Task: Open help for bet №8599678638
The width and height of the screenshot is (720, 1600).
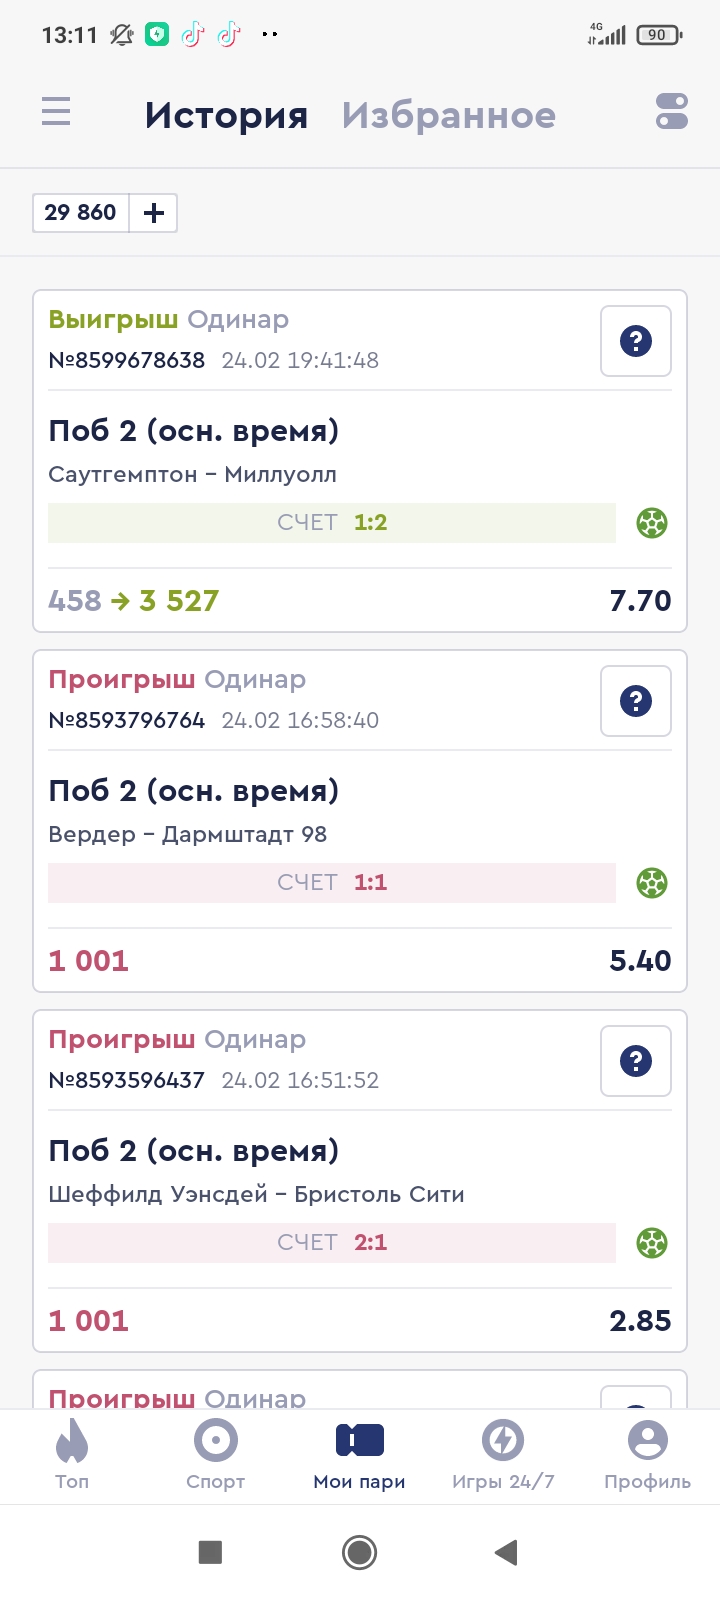Action: pos(635,342)
